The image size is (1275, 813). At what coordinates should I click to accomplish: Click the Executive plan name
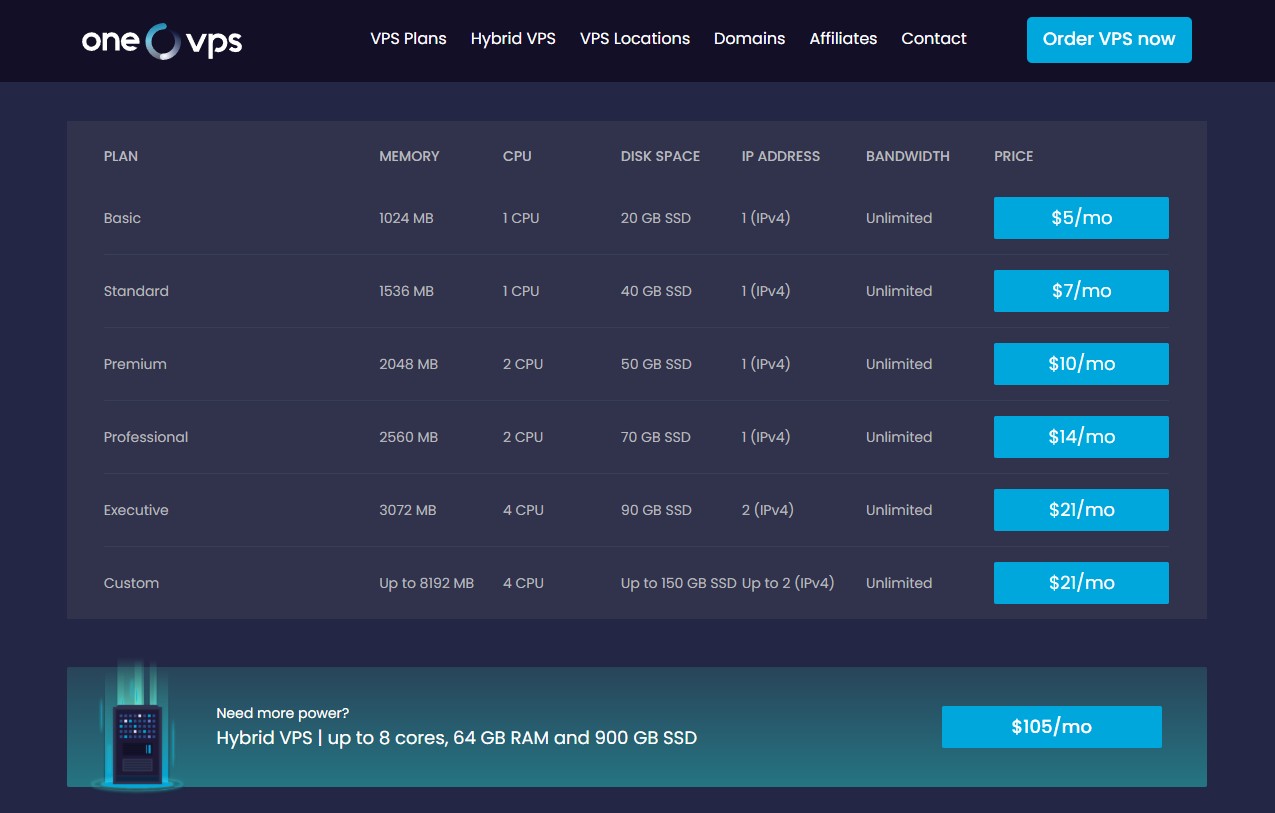point(136,510)
